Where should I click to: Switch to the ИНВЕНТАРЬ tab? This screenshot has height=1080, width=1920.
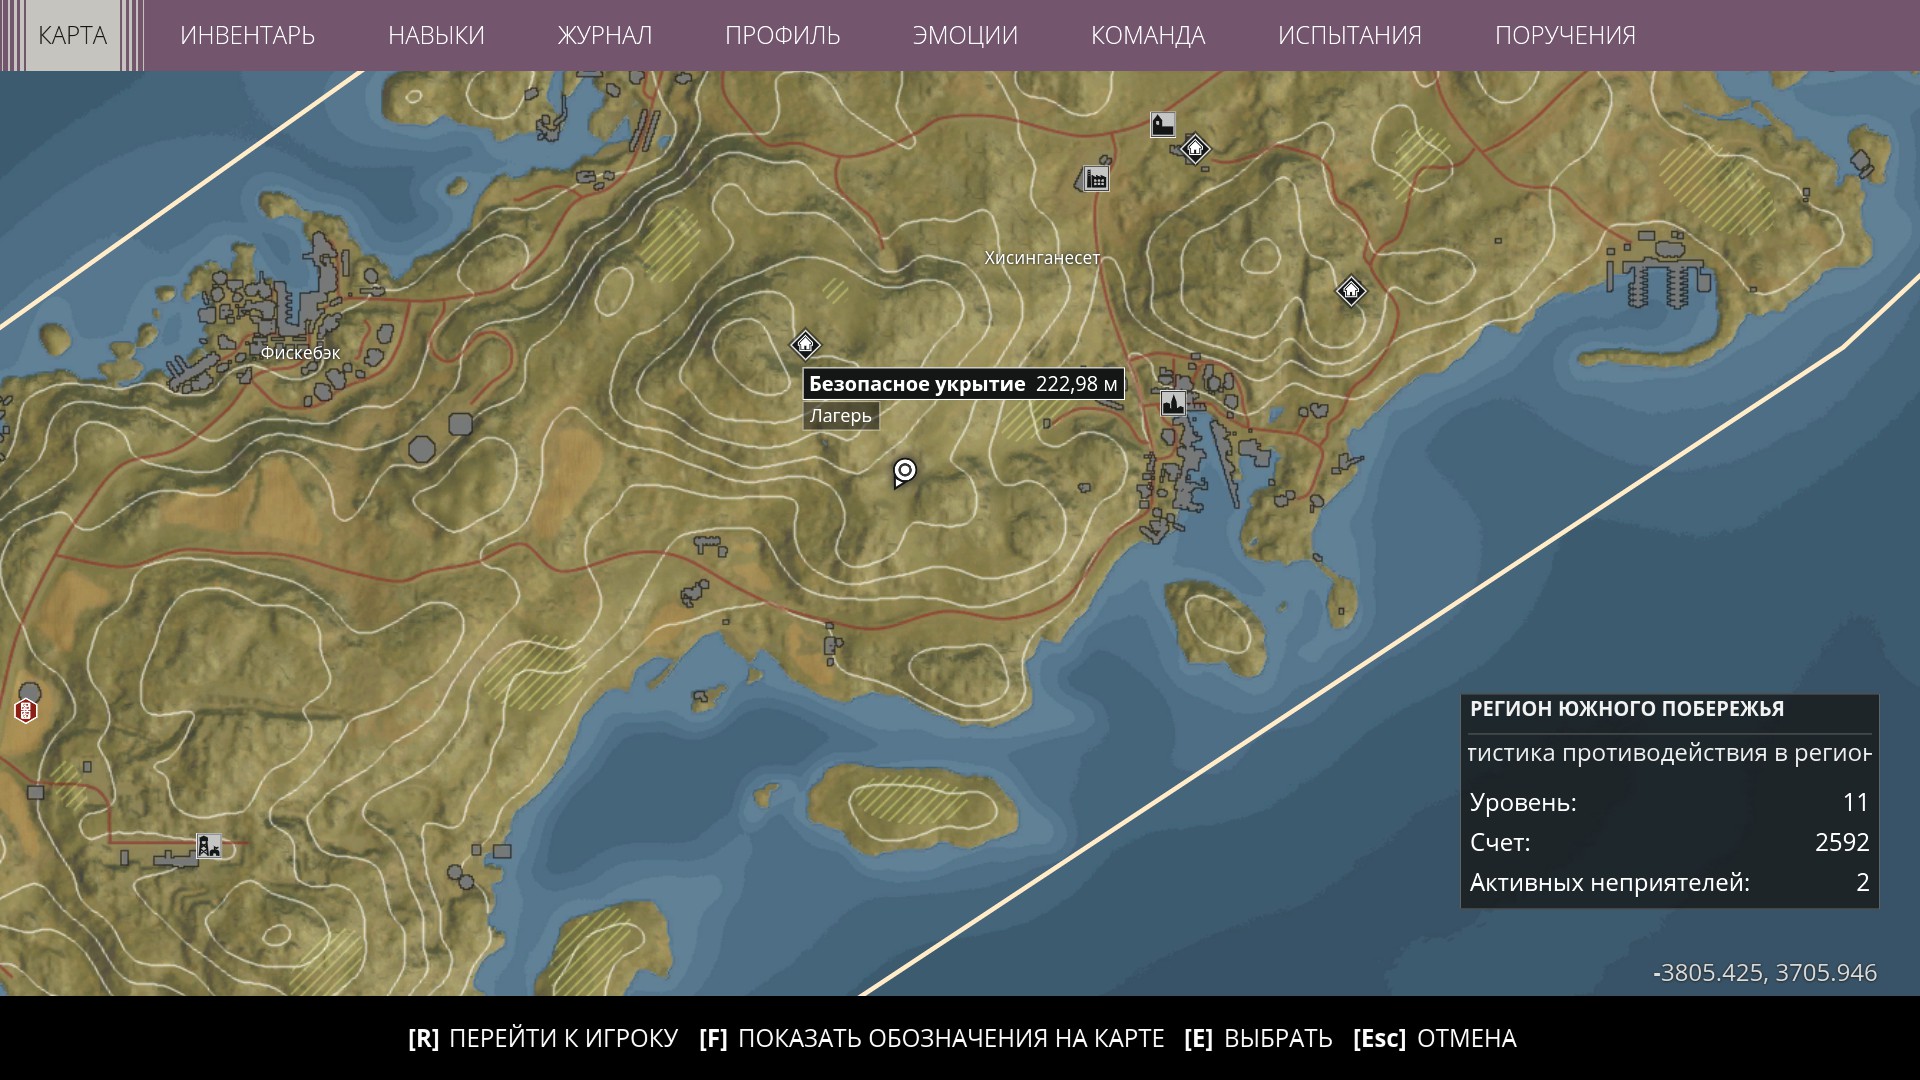(247, 35)
